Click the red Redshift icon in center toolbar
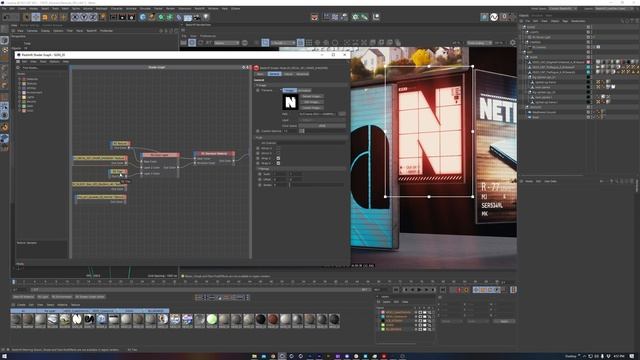 click(315, 17)
